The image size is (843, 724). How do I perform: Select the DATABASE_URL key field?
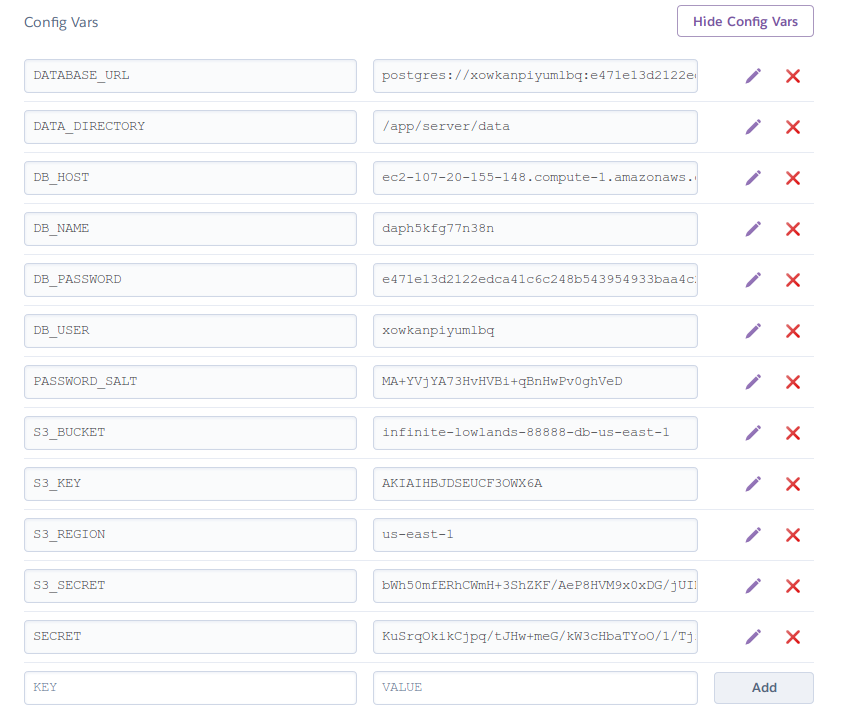tap(190, 76)
